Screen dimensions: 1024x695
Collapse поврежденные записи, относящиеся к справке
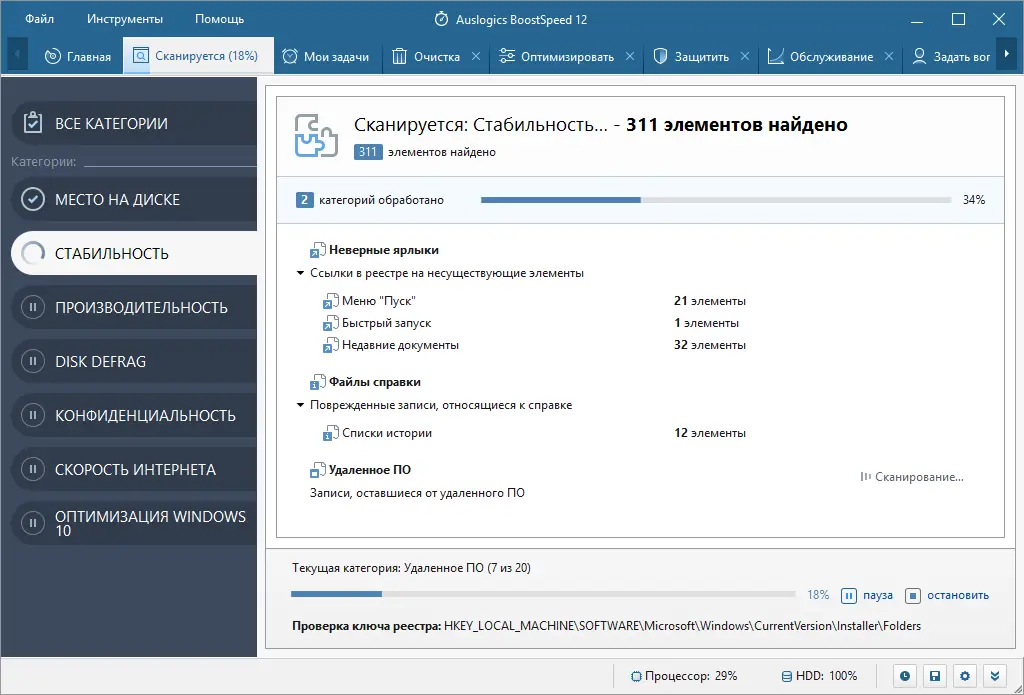(300, 405)
